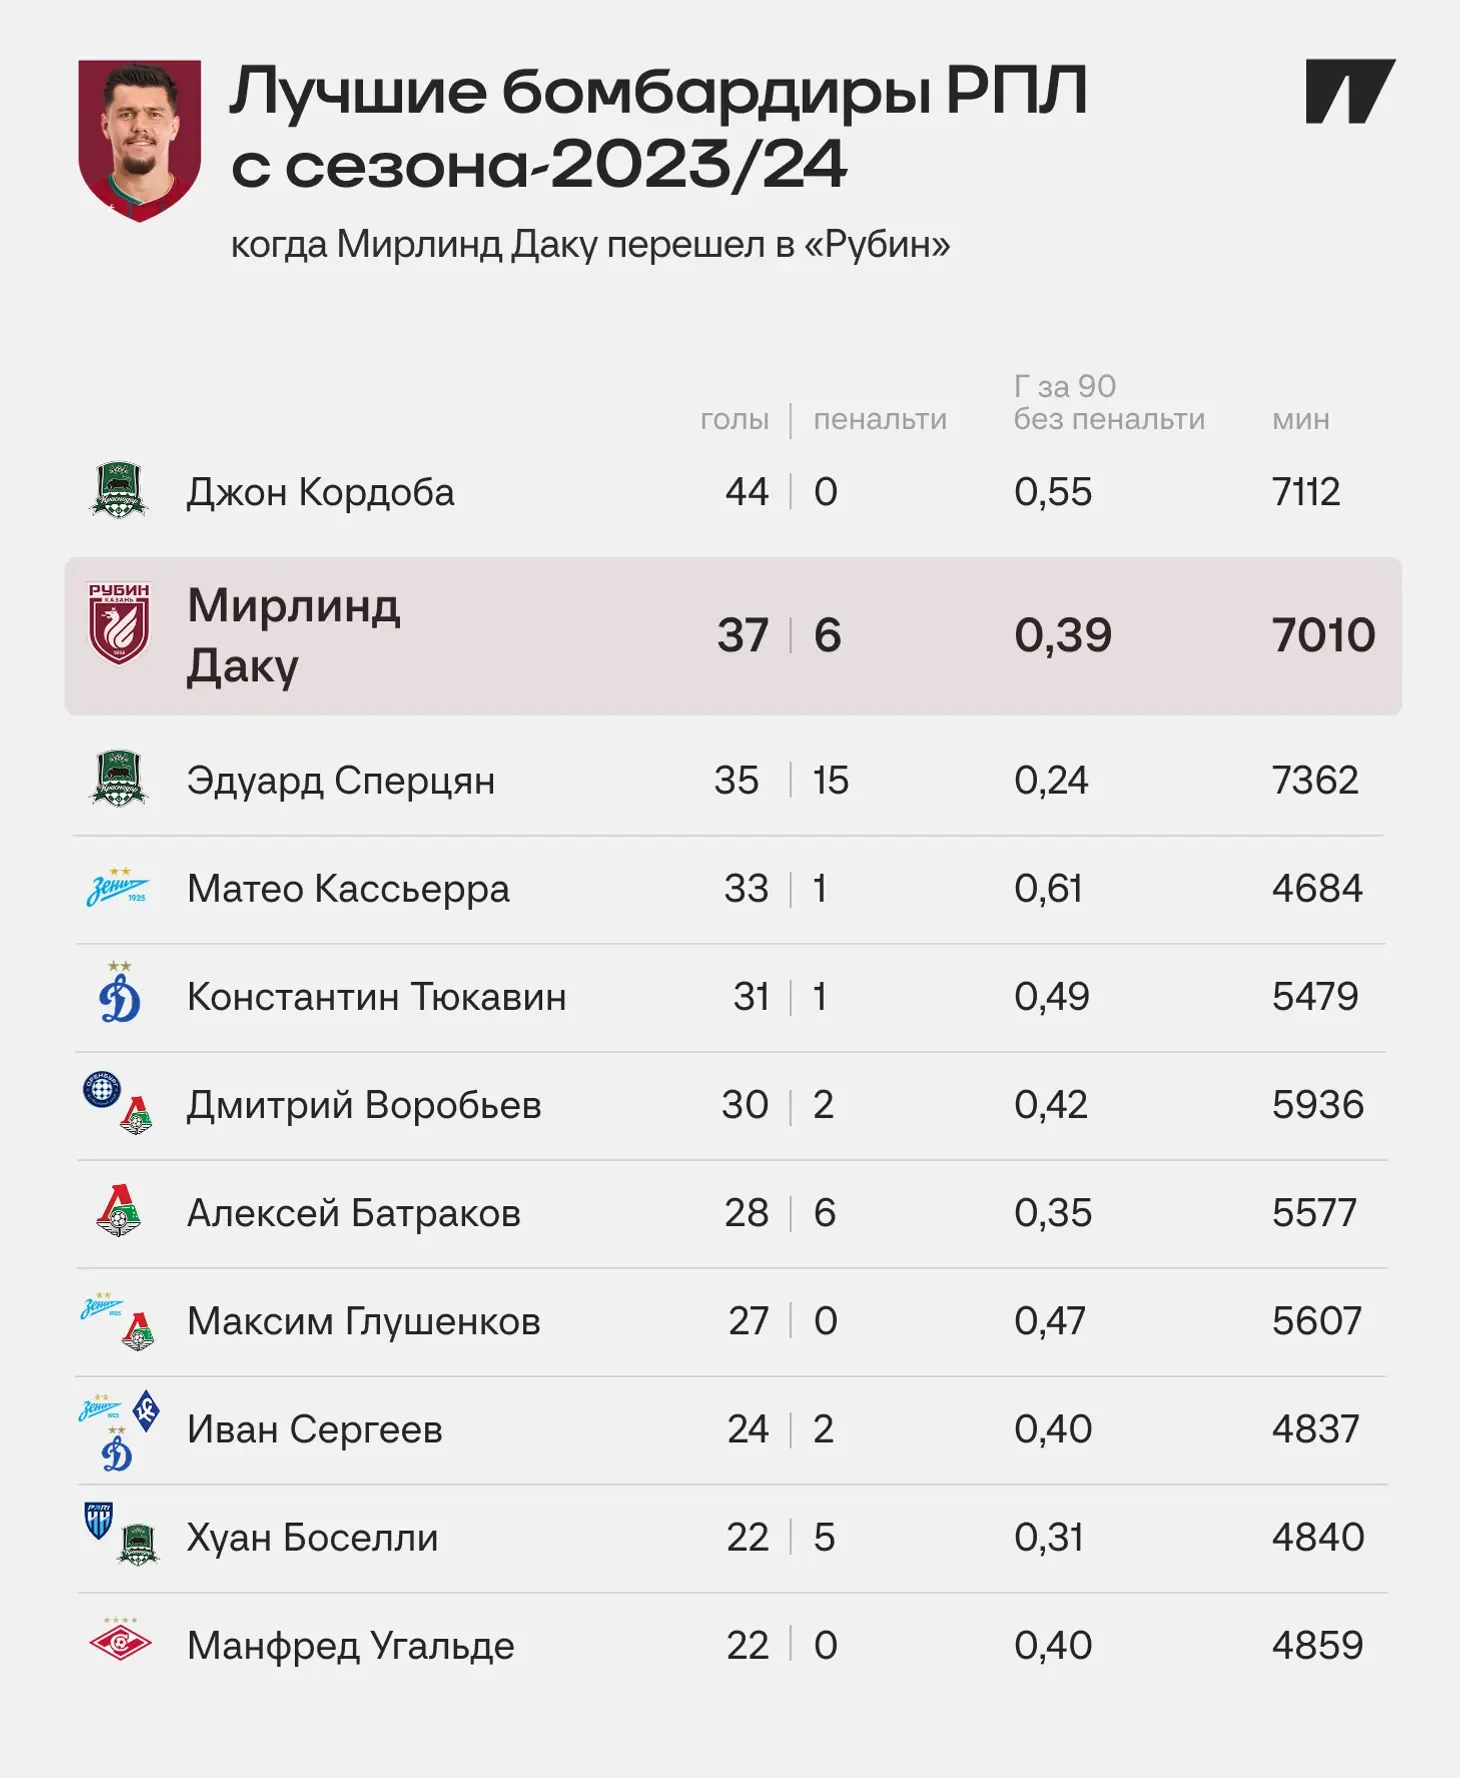The height and width of the screenshot is (1778, 1460).
Task: Click the Dynamo logo beside Константин Тюкавин
Action: click(120, 992)
